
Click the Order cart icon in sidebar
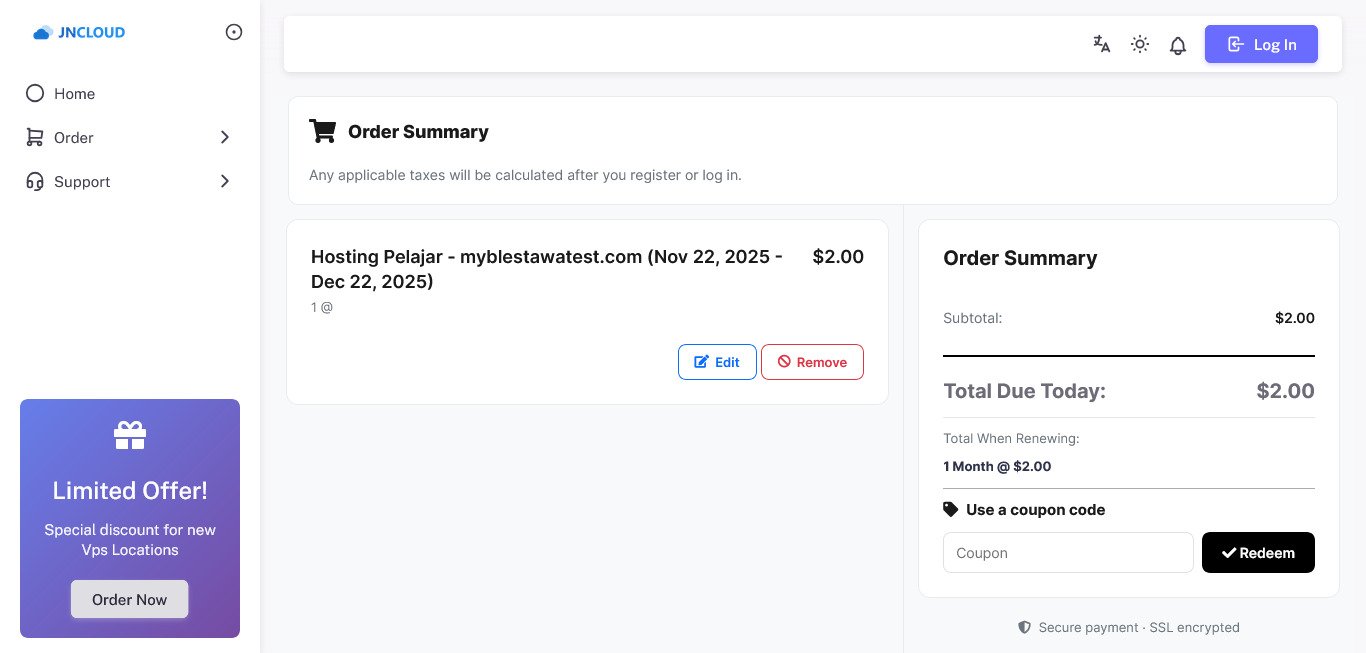(35, 137)
